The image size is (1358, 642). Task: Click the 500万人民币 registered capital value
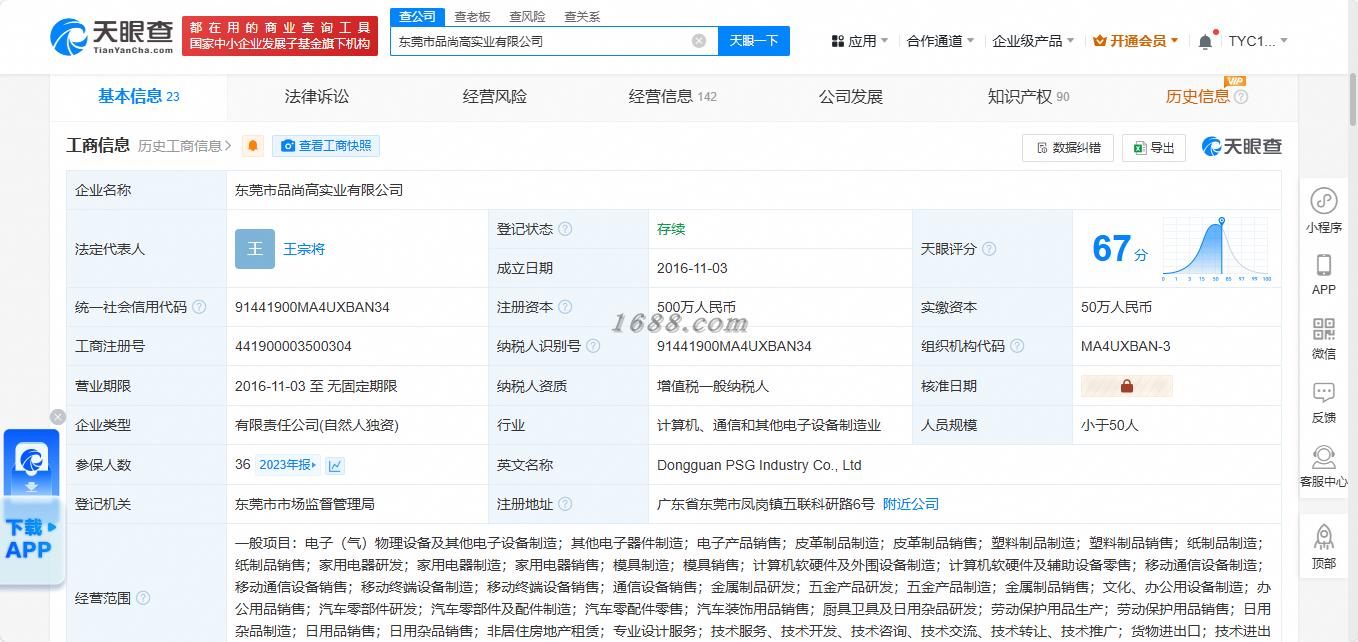pyautogui.click(x=696, y=307)
